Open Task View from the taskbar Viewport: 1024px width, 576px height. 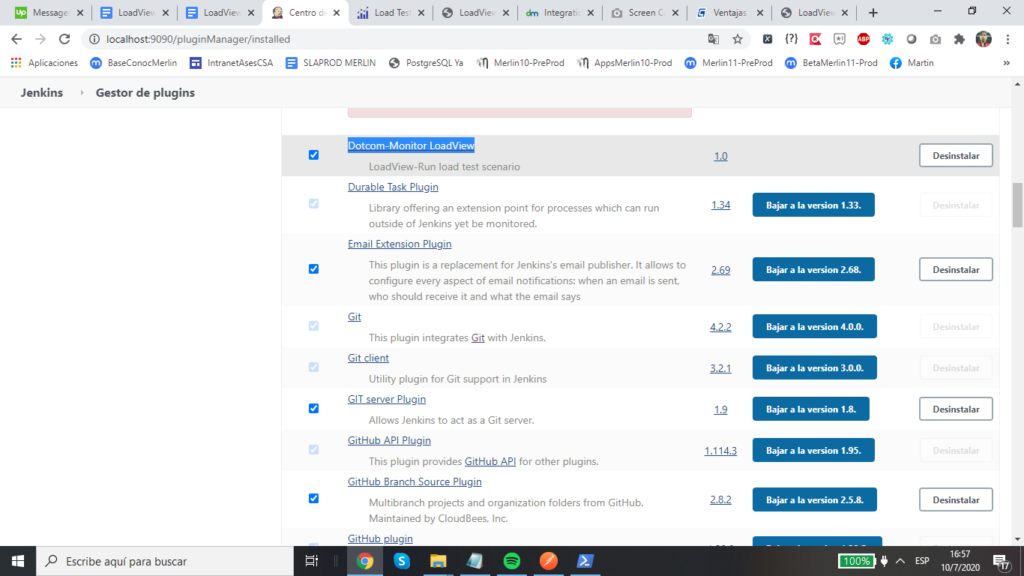[x=312, y=561]
